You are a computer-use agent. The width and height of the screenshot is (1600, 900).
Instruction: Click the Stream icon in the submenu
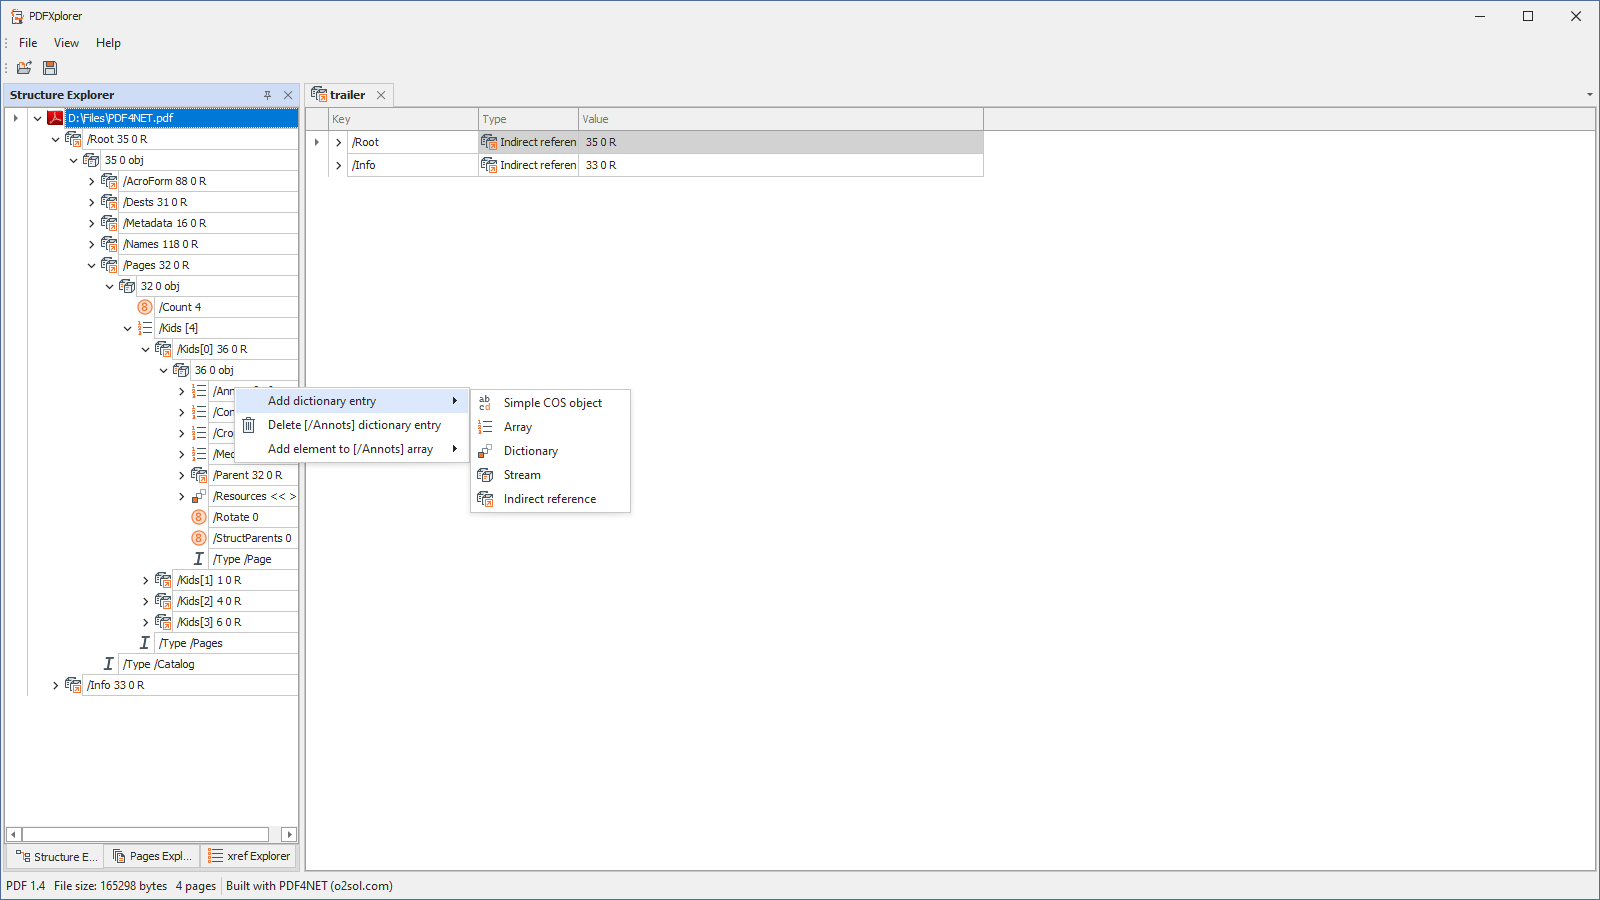tap(485, 474)
